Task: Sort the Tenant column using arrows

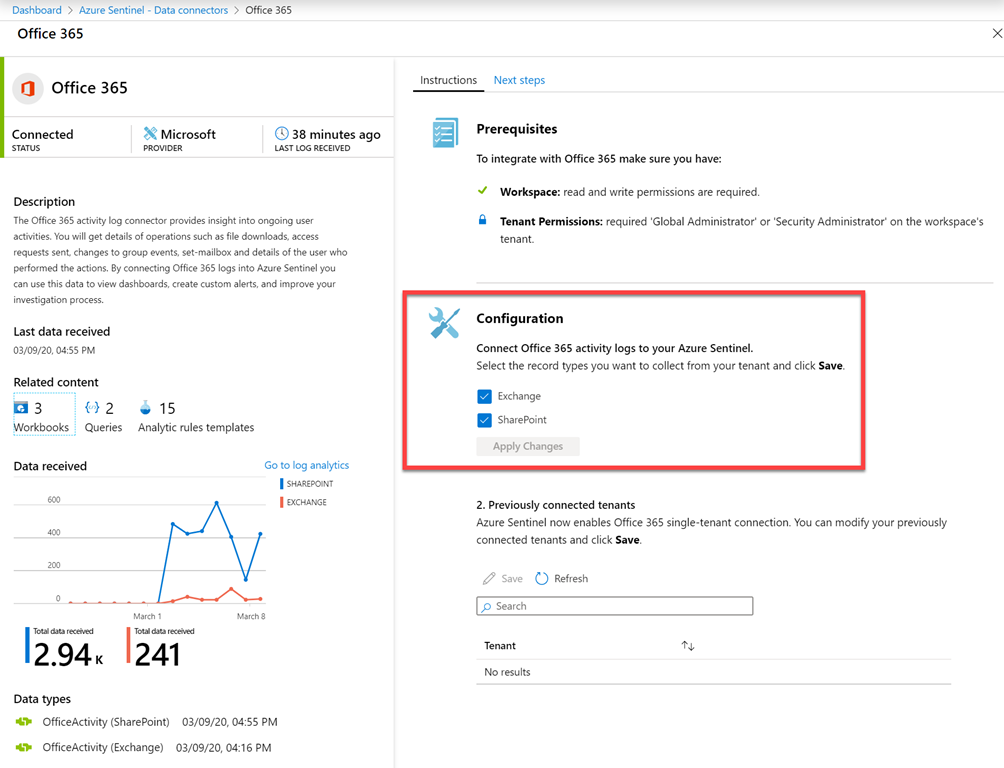Action: pyautogui.click(x=688, y=646)
